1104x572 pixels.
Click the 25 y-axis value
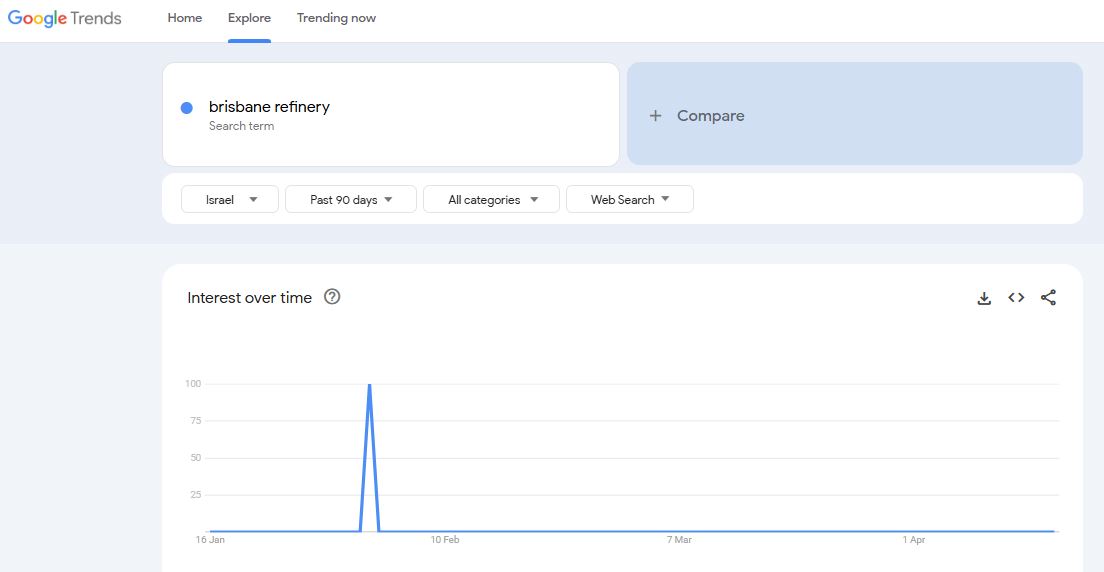point(196,495)
